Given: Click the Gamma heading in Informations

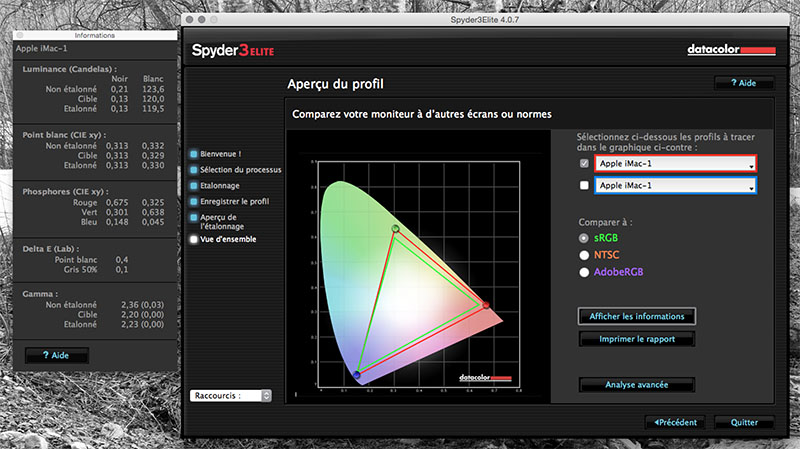Looking at the screenshot, I should [x=40, y=294].
